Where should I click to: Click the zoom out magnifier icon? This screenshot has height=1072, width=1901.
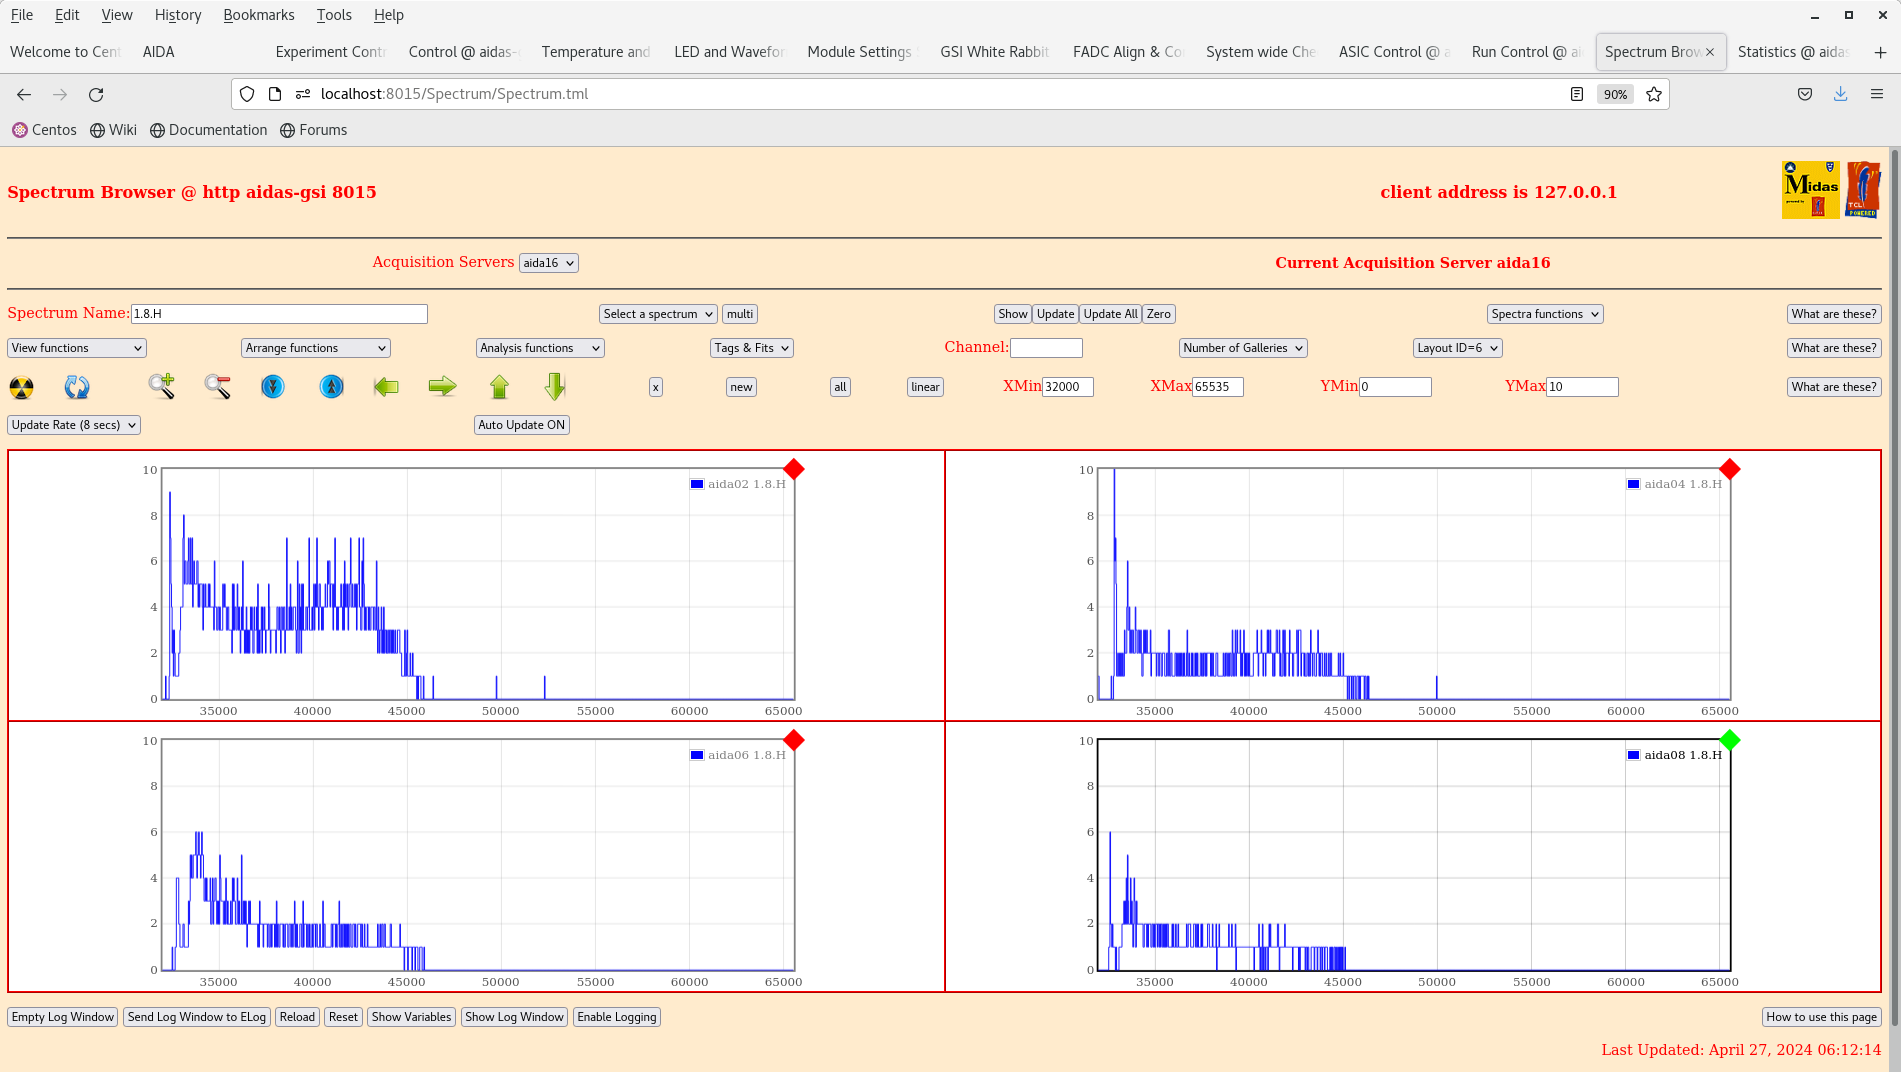[x=217, y=386]
